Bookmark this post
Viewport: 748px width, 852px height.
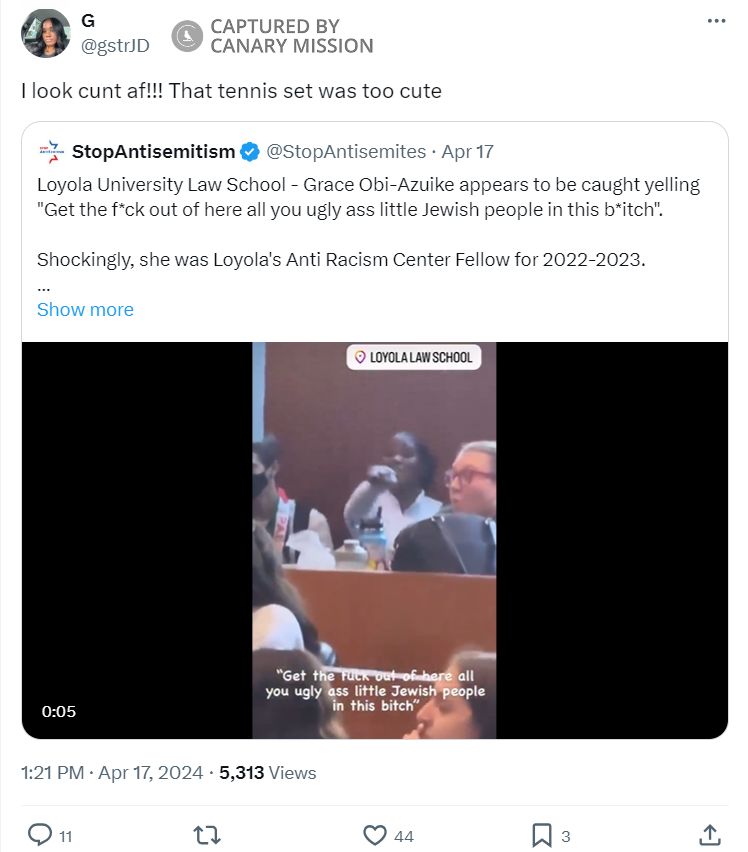tap(541, 835)
